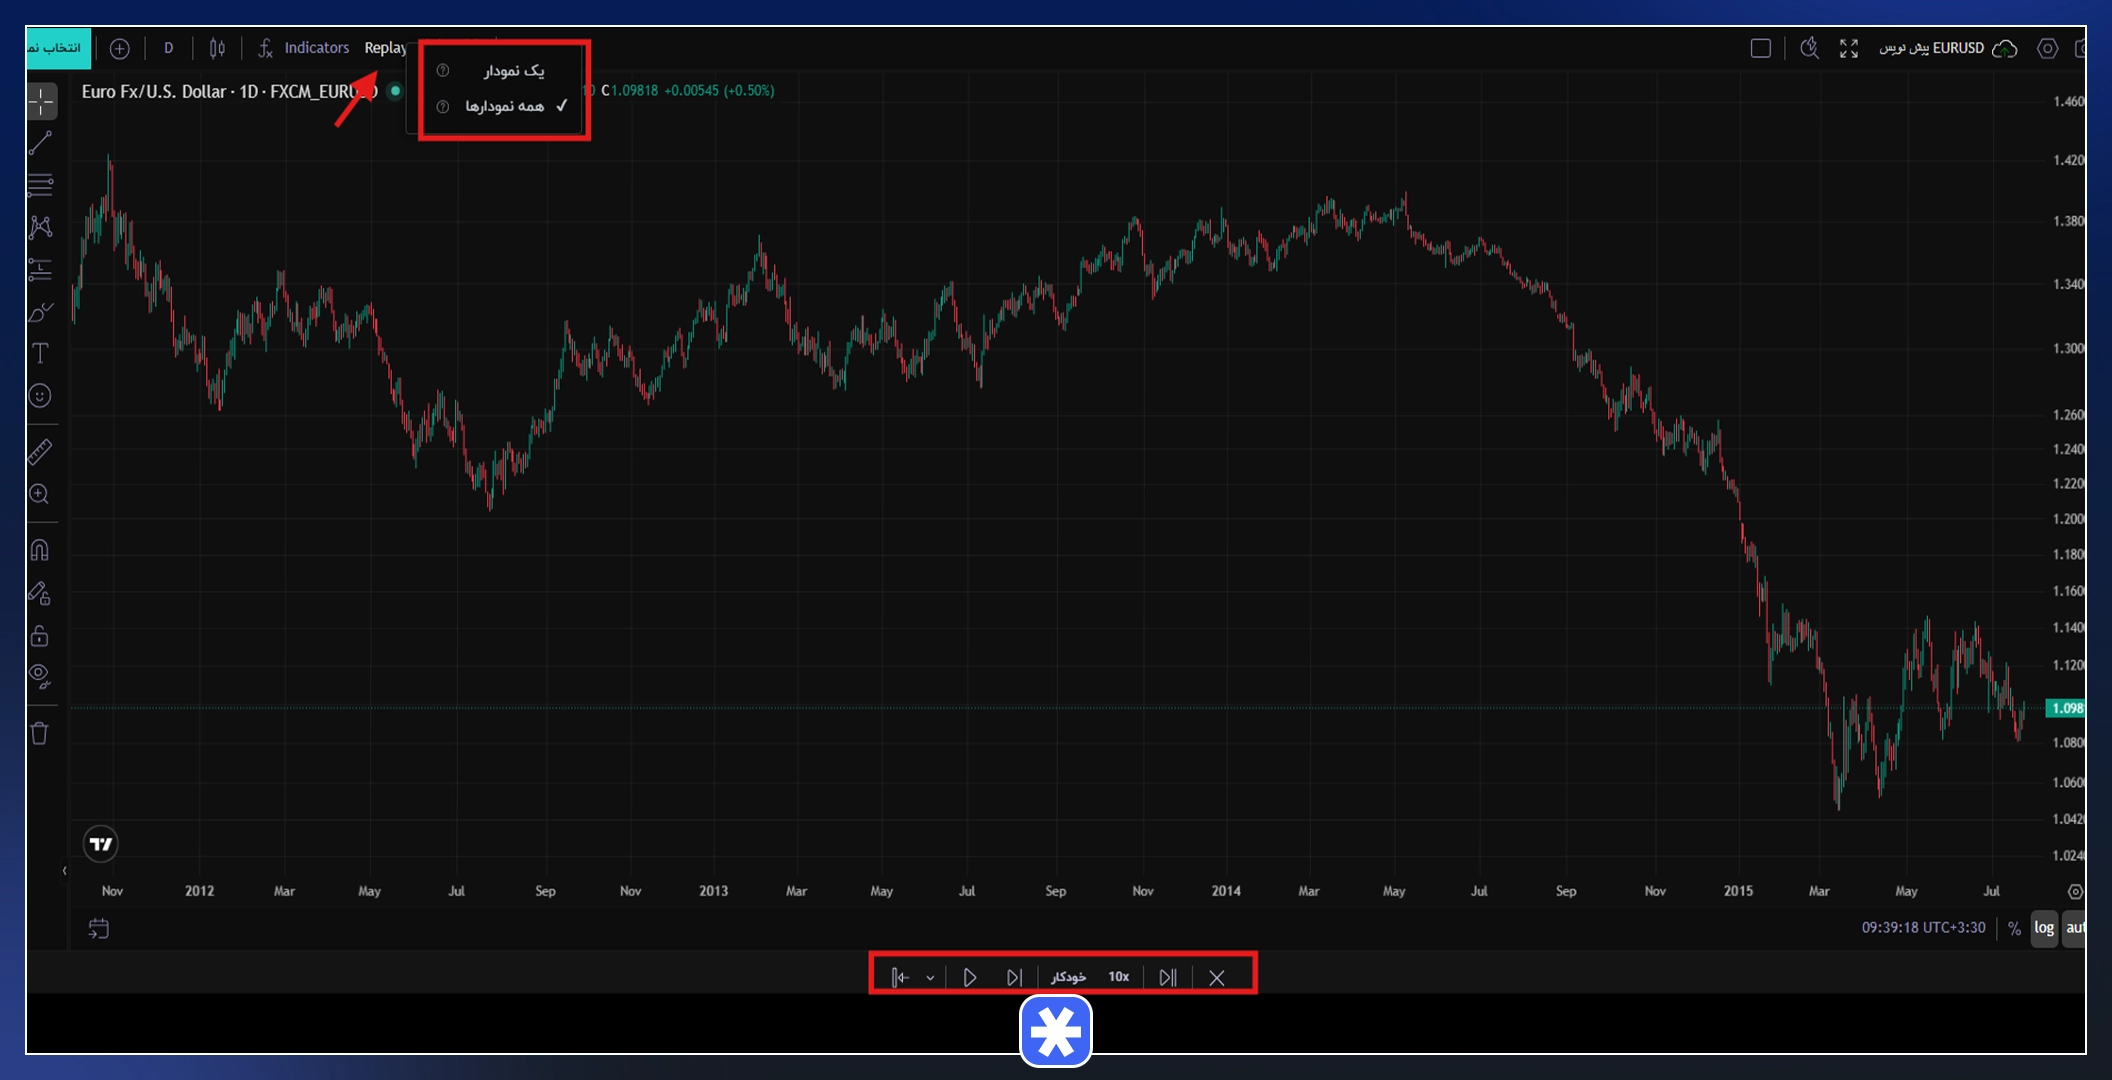
Task: Activate the zoom in tool
Action: click(41, 494)
